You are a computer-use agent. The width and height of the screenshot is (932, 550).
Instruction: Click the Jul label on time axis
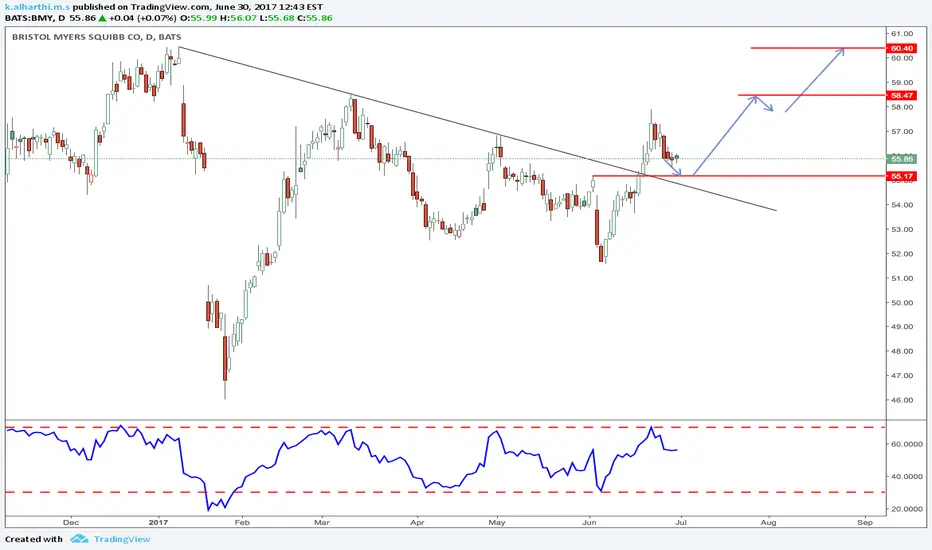(x=681, y=523)
